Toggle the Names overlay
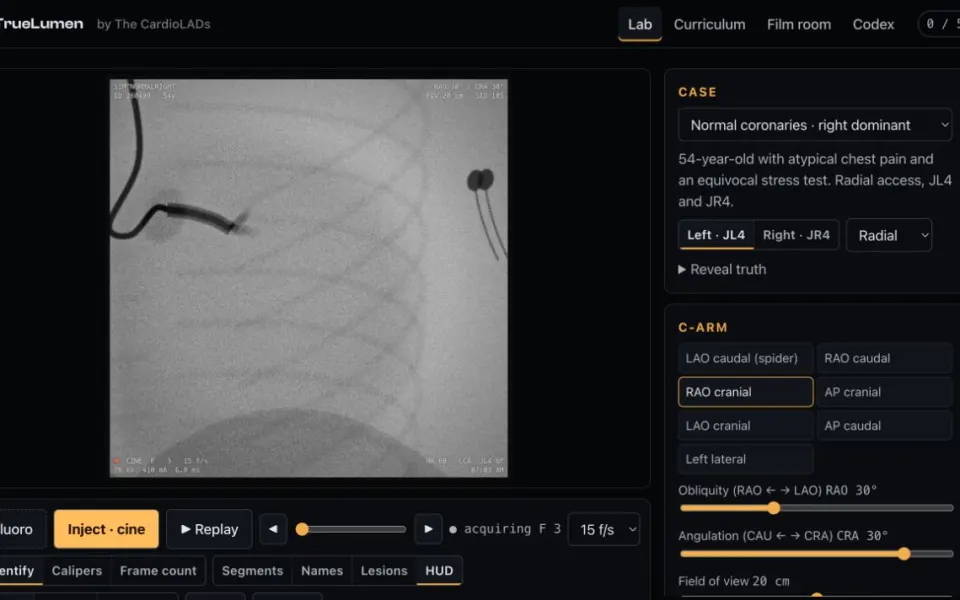This screenshot has width=960, height=600. 321,571
